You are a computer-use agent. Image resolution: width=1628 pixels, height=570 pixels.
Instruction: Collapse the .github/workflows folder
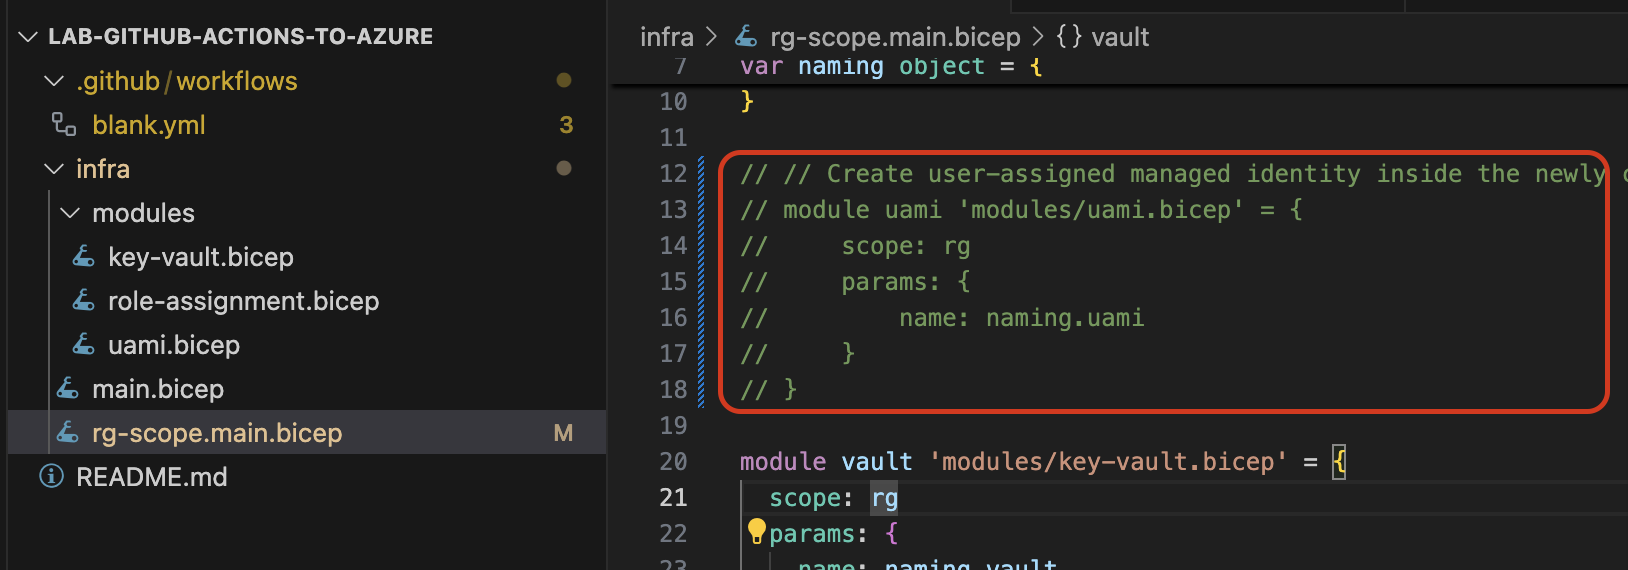click(x=54, y=81)
